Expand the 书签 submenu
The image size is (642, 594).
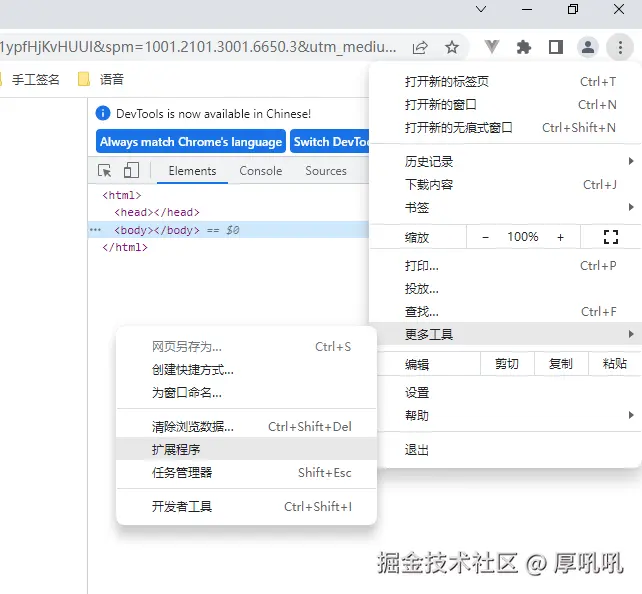coord(505,207)
